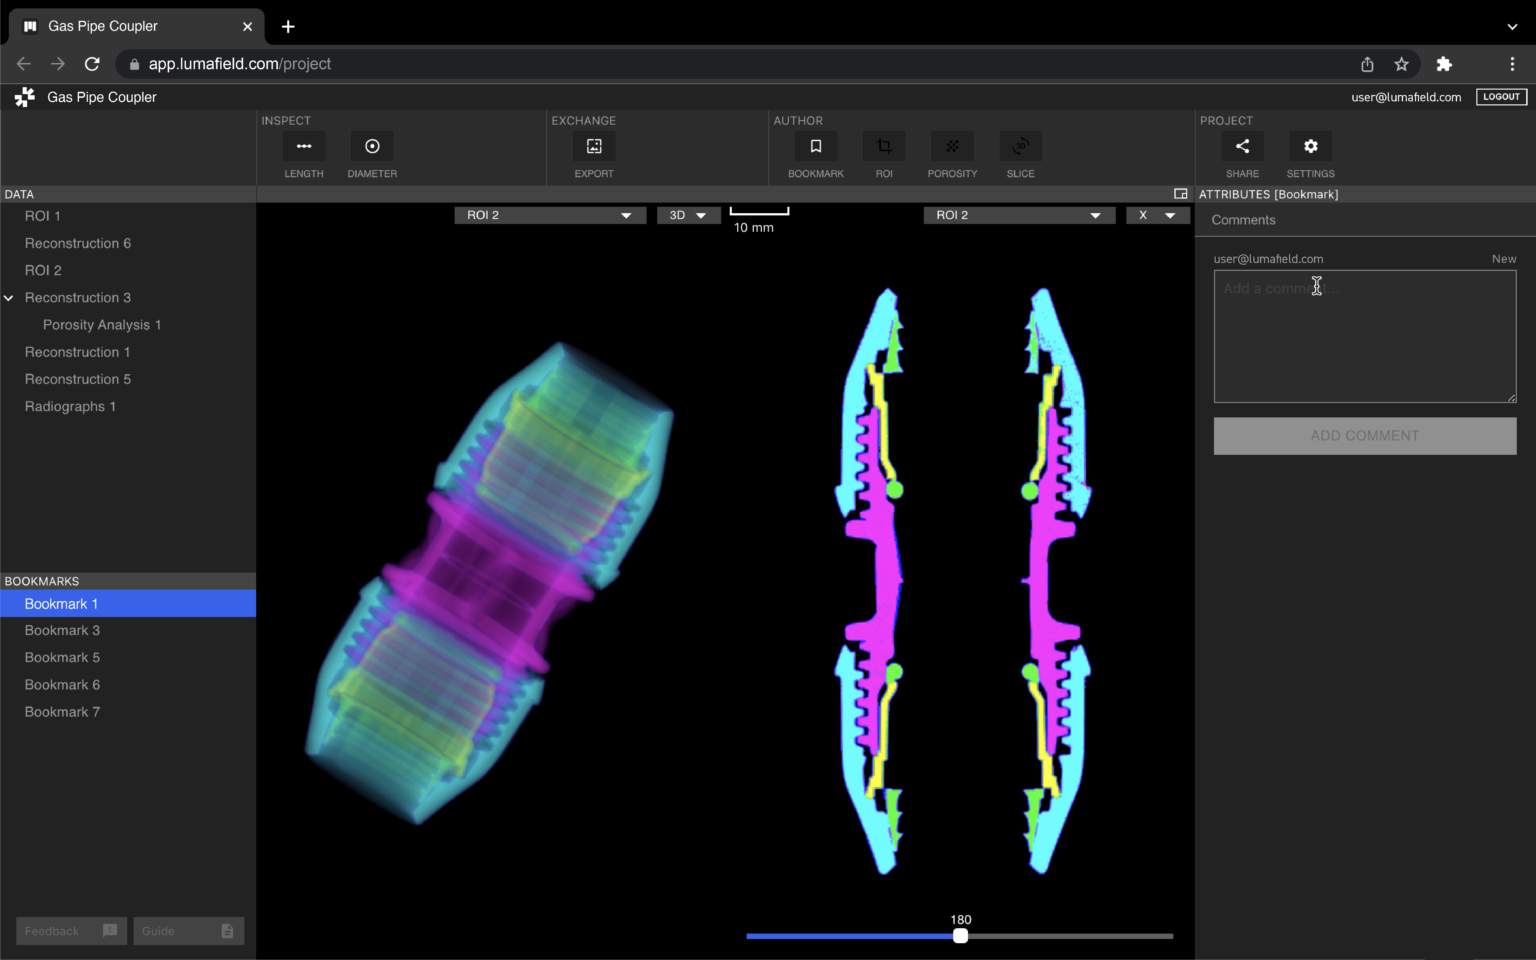Open the left ROI 2 dropdown
This screenshot has width=1536, height=960.
pos(548,215)
